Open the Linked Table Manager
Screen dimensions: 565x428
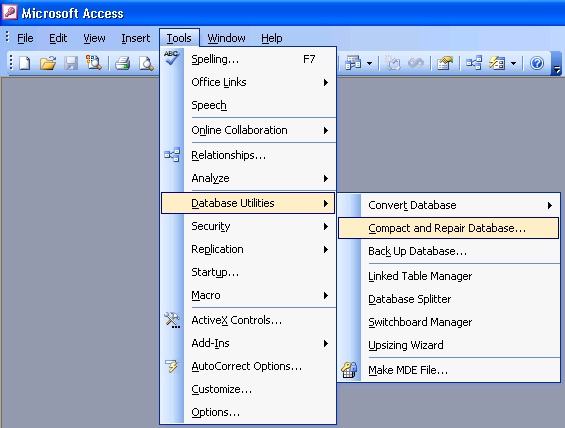pyautogui.click(x=449, y=276)
